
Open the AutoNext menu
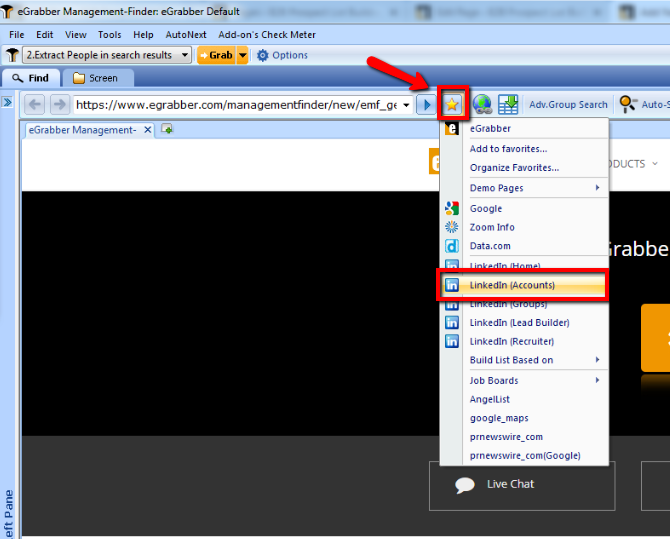(x=186, y=35)
